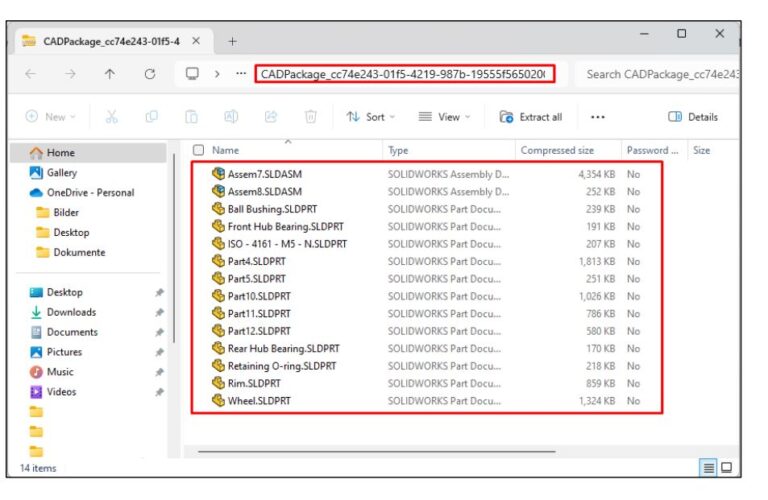Screen dimensions: 768x500
Task: Switch to large icons view in status bar
Action: [726, 467]
